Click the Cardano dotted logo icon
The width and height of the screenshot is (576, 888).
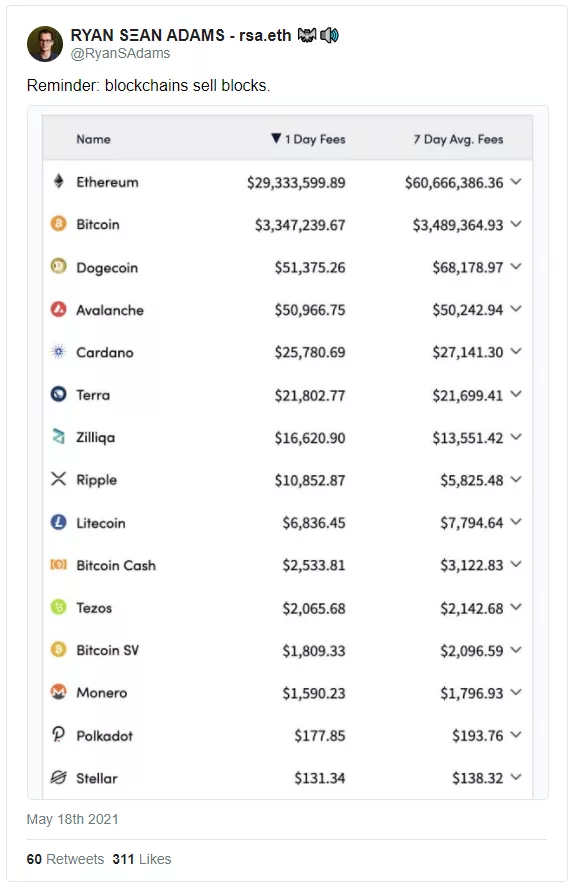coord(58,352)
